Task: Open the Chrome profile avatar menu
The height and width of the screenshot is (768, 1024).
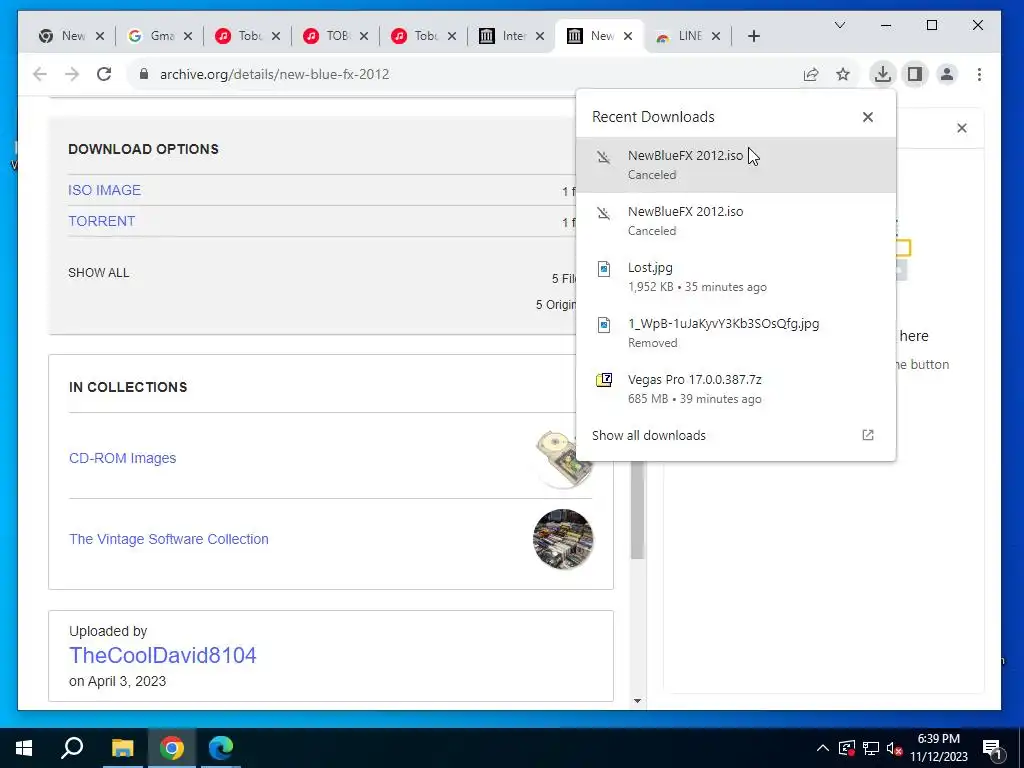Action: (x=947, y=74)
